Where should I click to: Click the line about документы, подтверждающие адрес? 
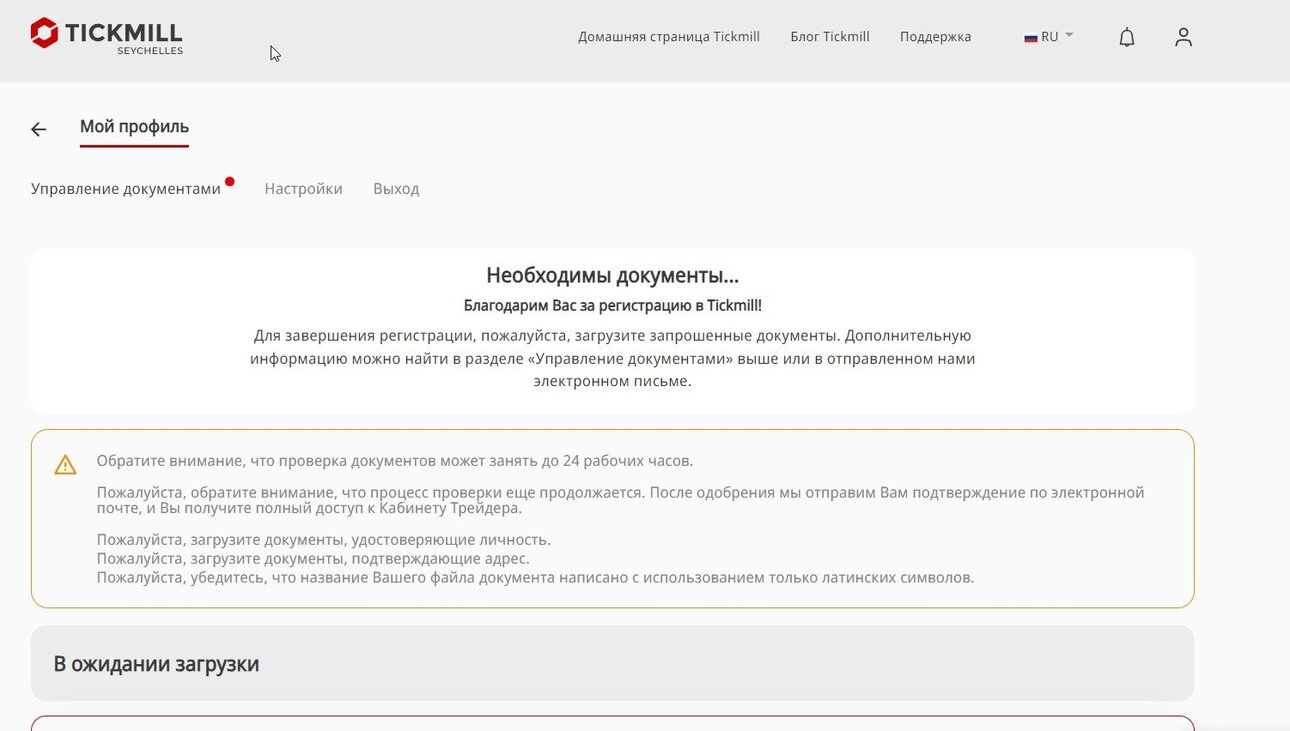tap(313, 558)
